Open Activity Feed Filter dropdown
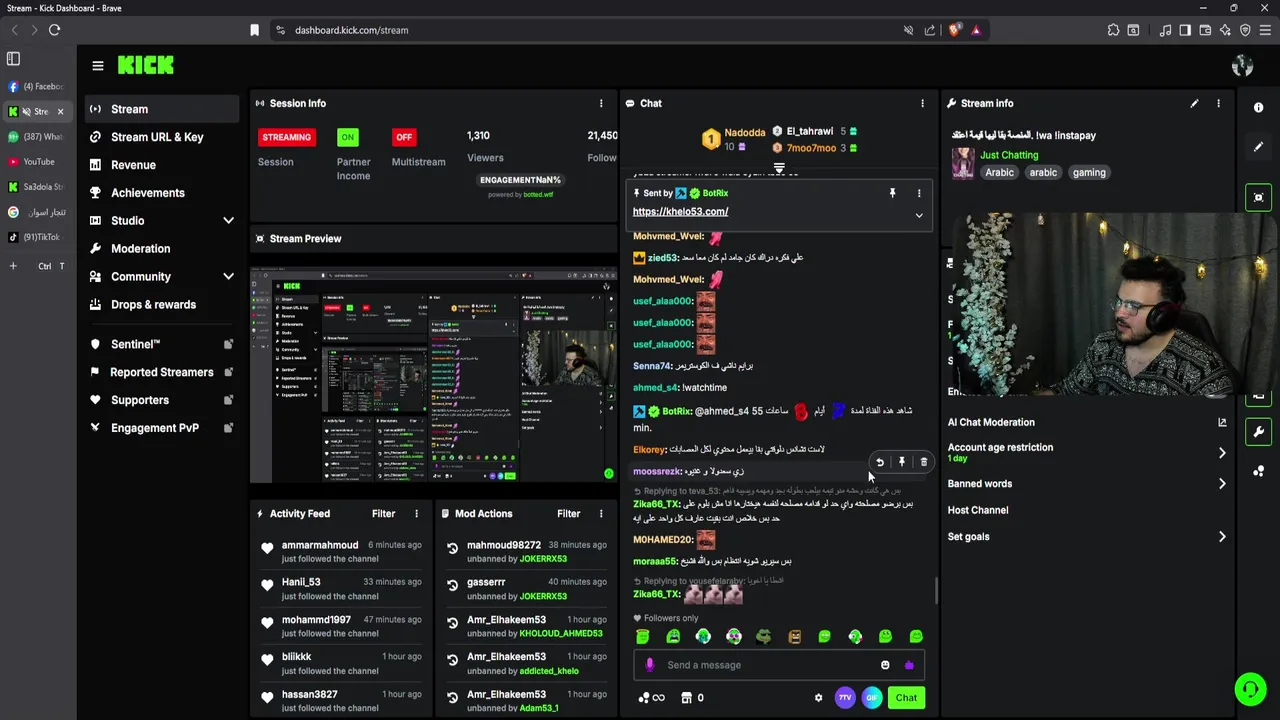Screen dimensions: 1280x720 383,514
